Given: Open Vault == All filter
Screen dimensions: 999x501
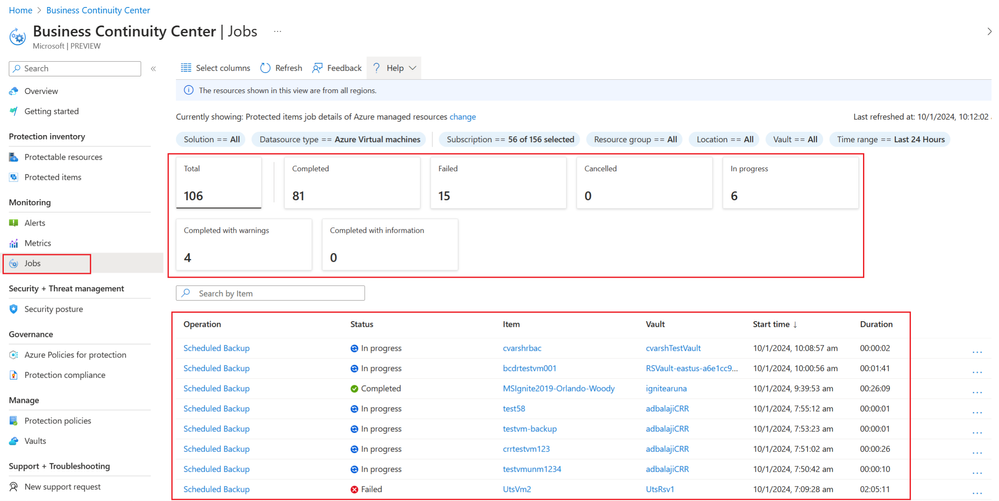Looking at the screenshot, I should [x=795, y=140].
